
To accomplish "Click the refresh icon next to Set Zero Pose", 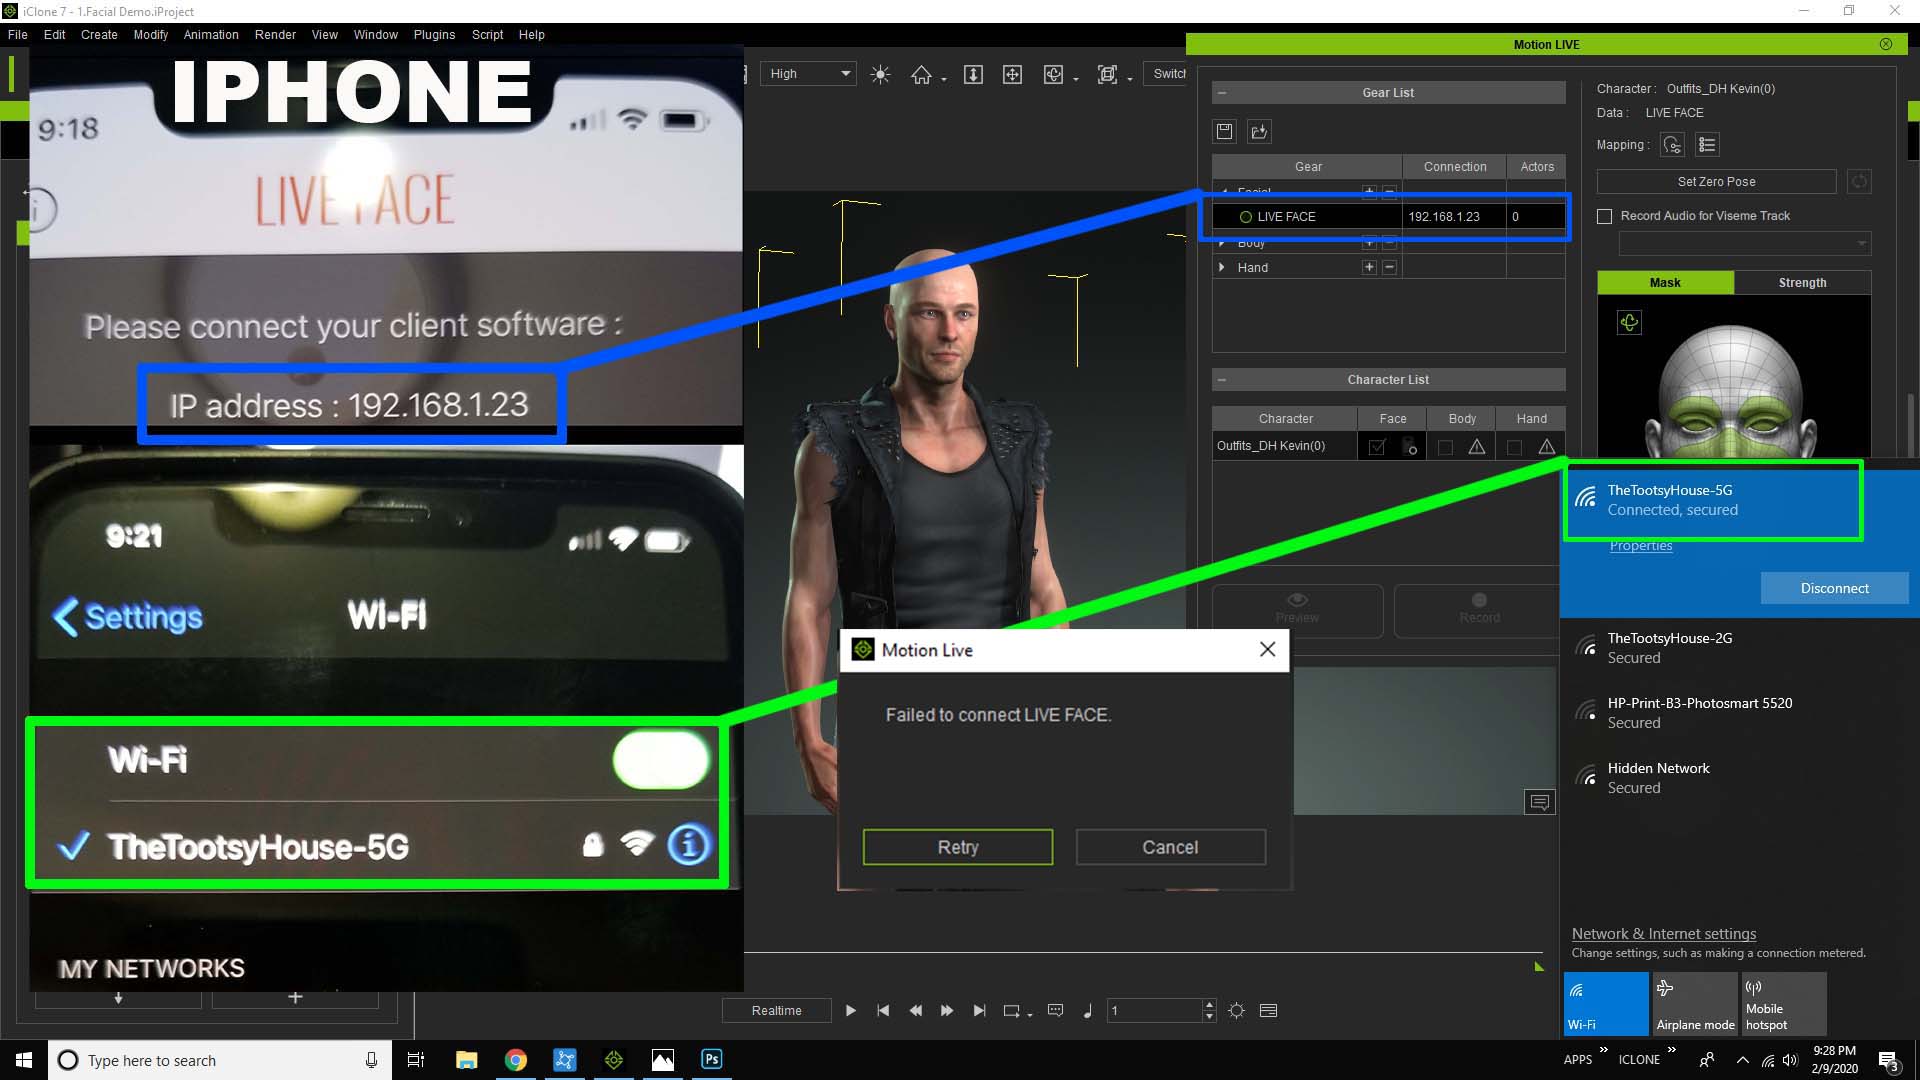I will tap(1859, 182).
